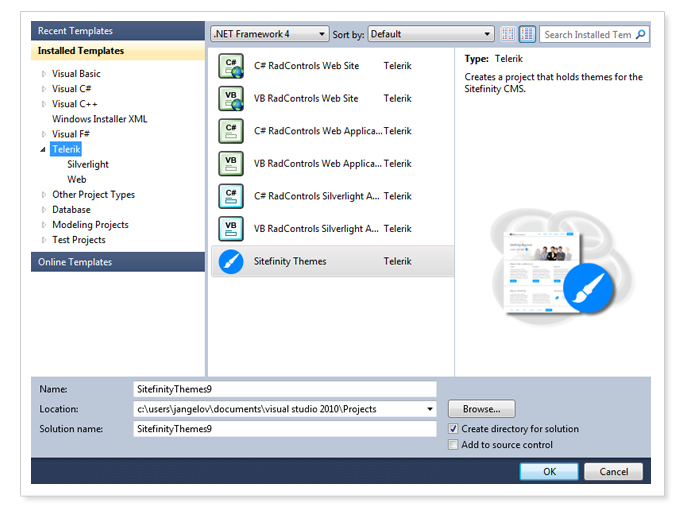
Task: Select the Visual C# label
Action: point(71,89)
